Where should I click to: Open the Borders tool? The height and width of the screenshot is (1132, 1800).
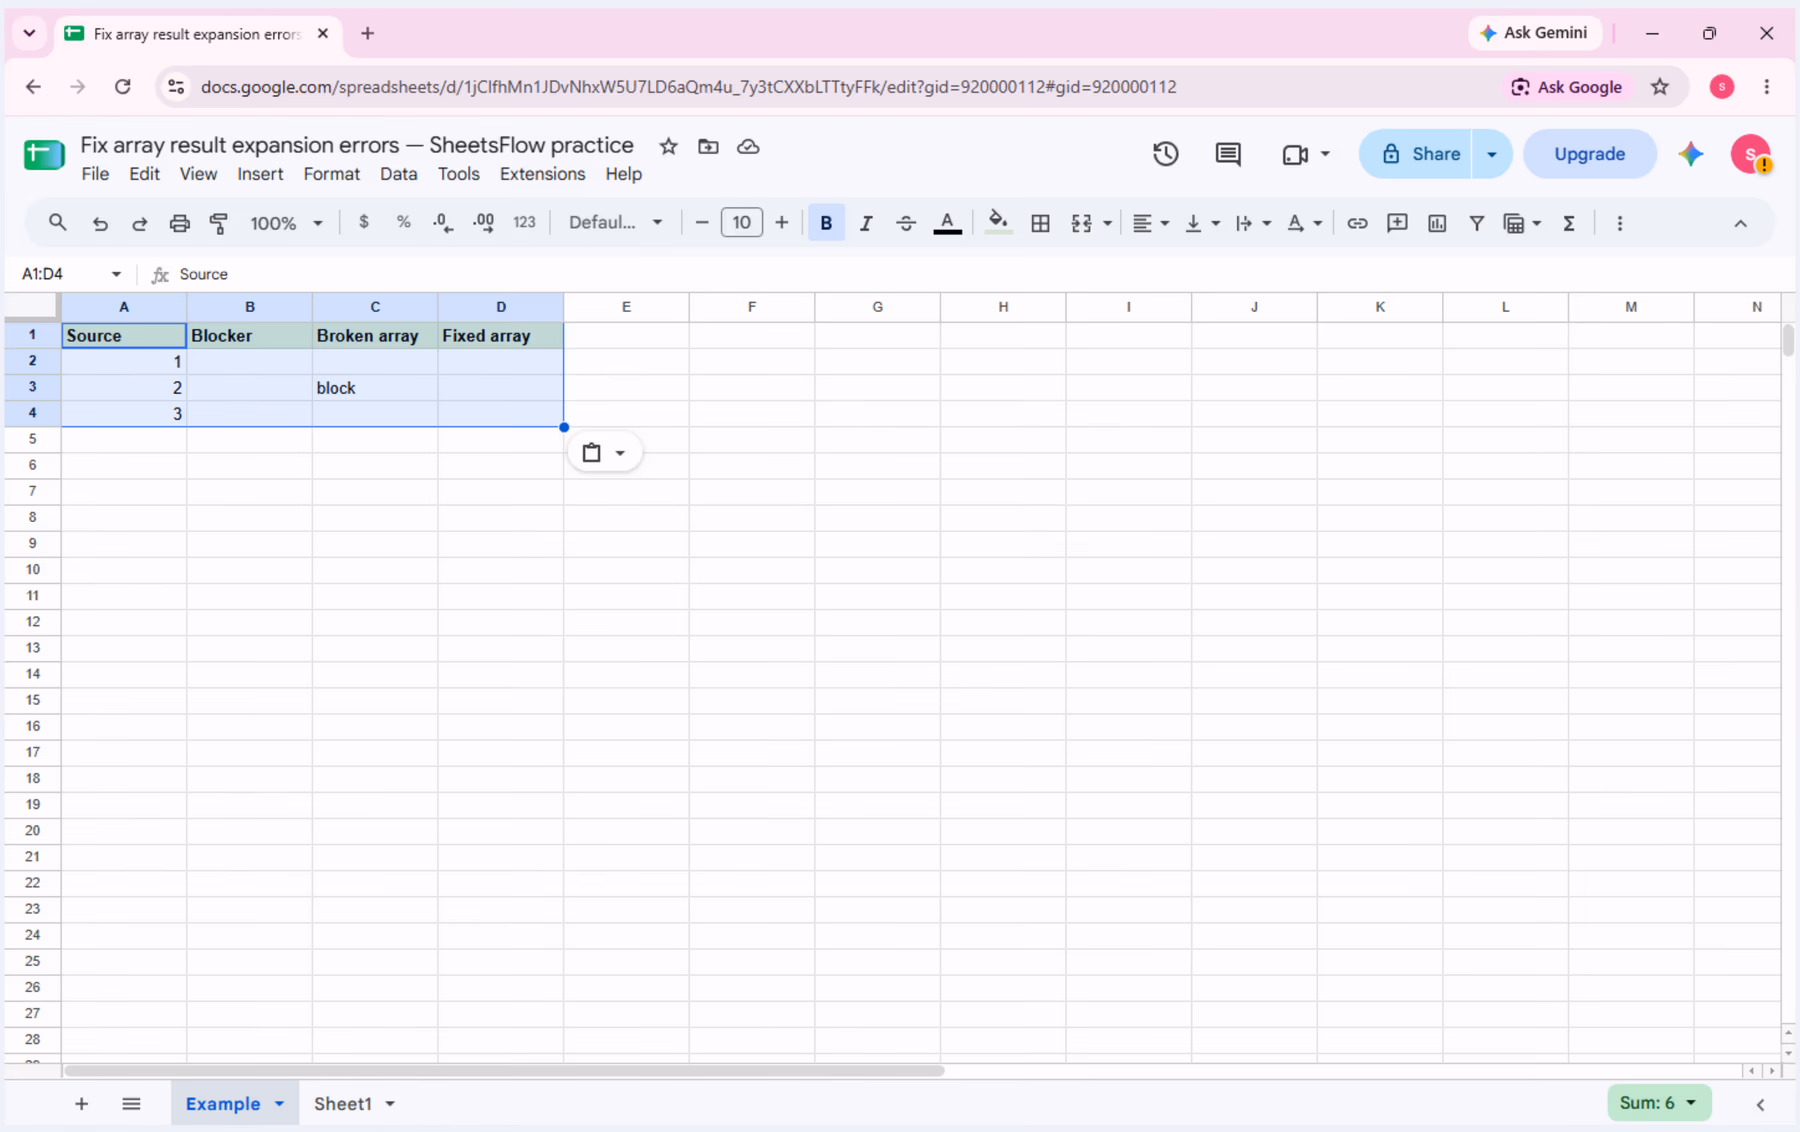[1040, 223]
